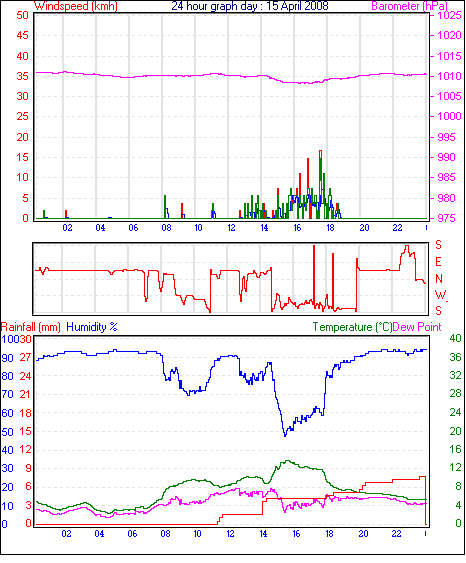Click the Windspeed (kmh) axis label
Screen dimensions: 466x563
tap(76, 6)
